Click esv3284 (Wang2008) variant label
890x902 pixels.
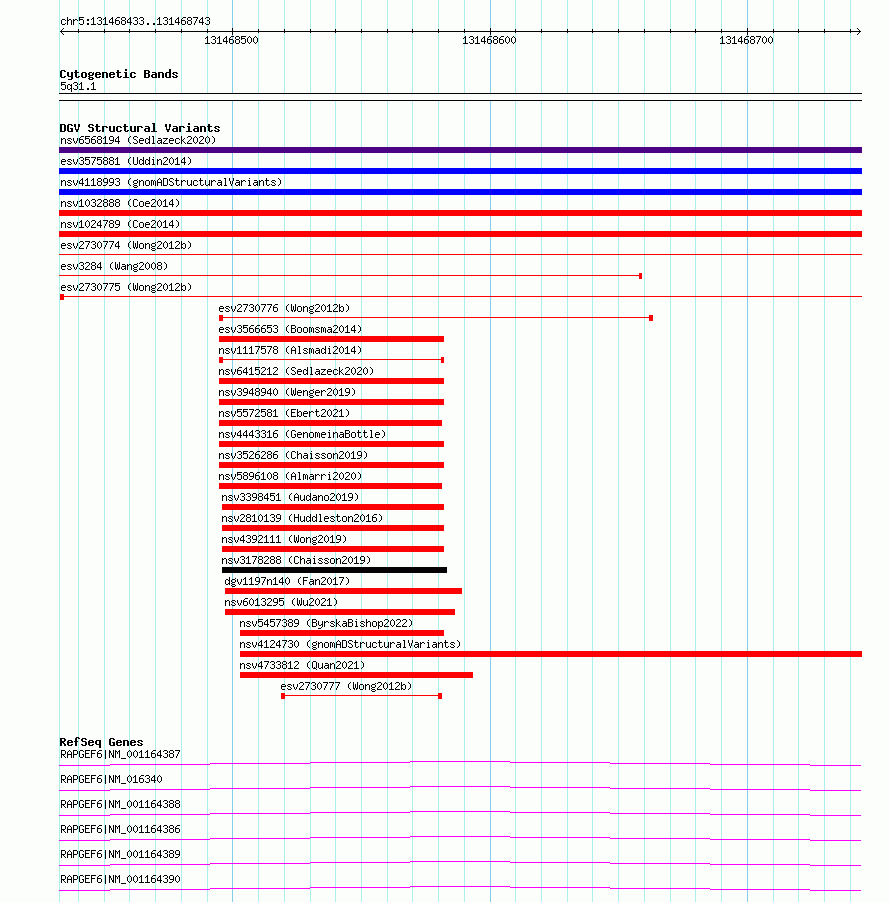(114, 266)
